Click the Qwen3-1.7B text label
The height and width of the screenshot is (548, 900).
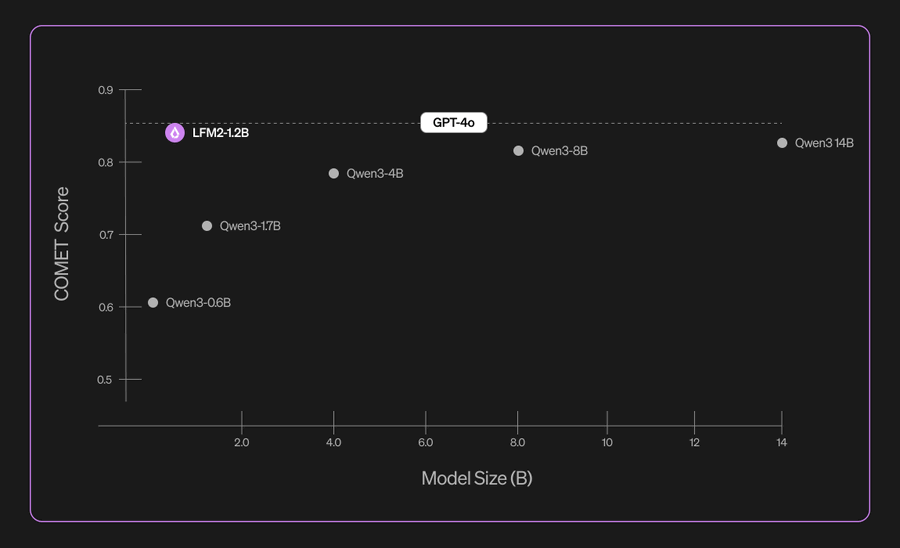(x=250, y=226)
